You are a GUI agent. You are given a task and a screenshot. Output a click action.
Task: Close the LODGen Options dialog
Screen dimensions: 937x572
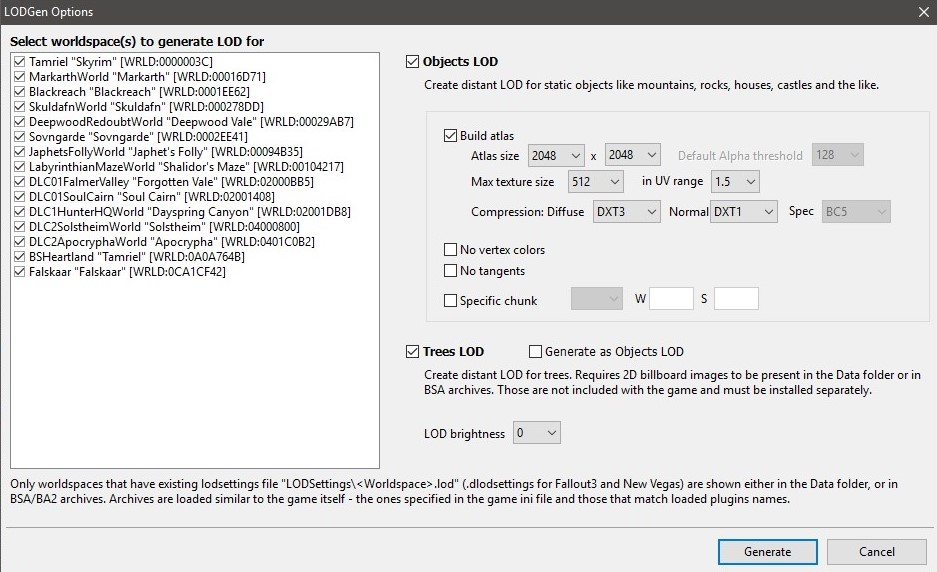[x=923, y=12]
